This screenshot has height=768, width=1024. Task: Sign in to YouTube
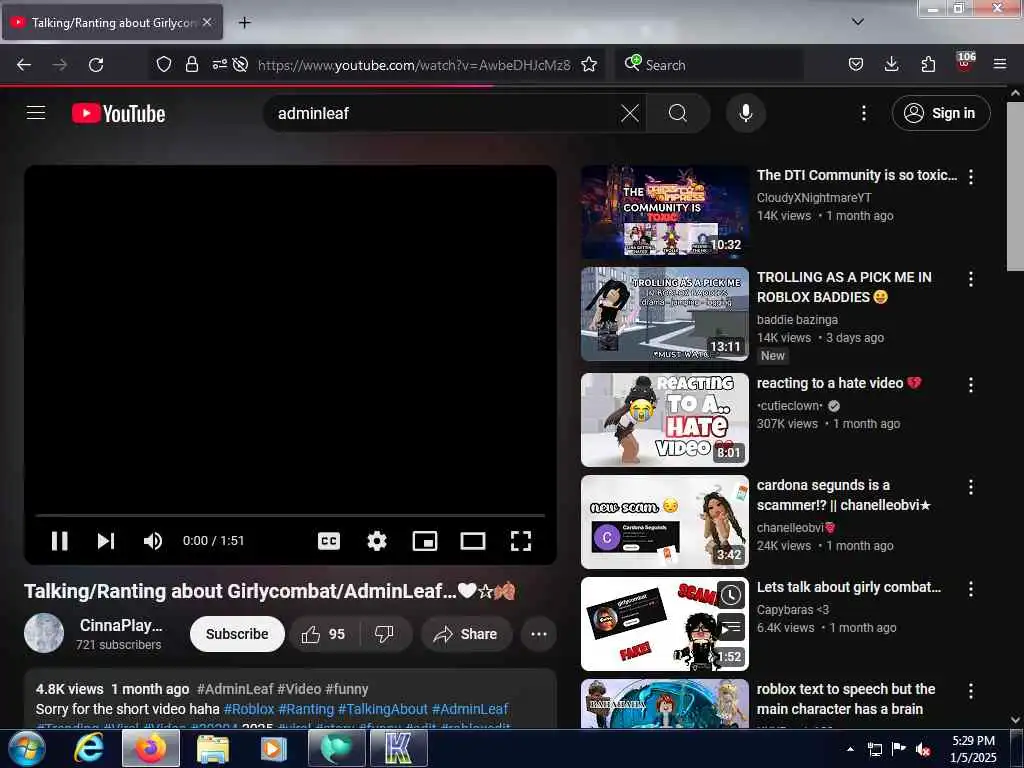pos(940,113)
